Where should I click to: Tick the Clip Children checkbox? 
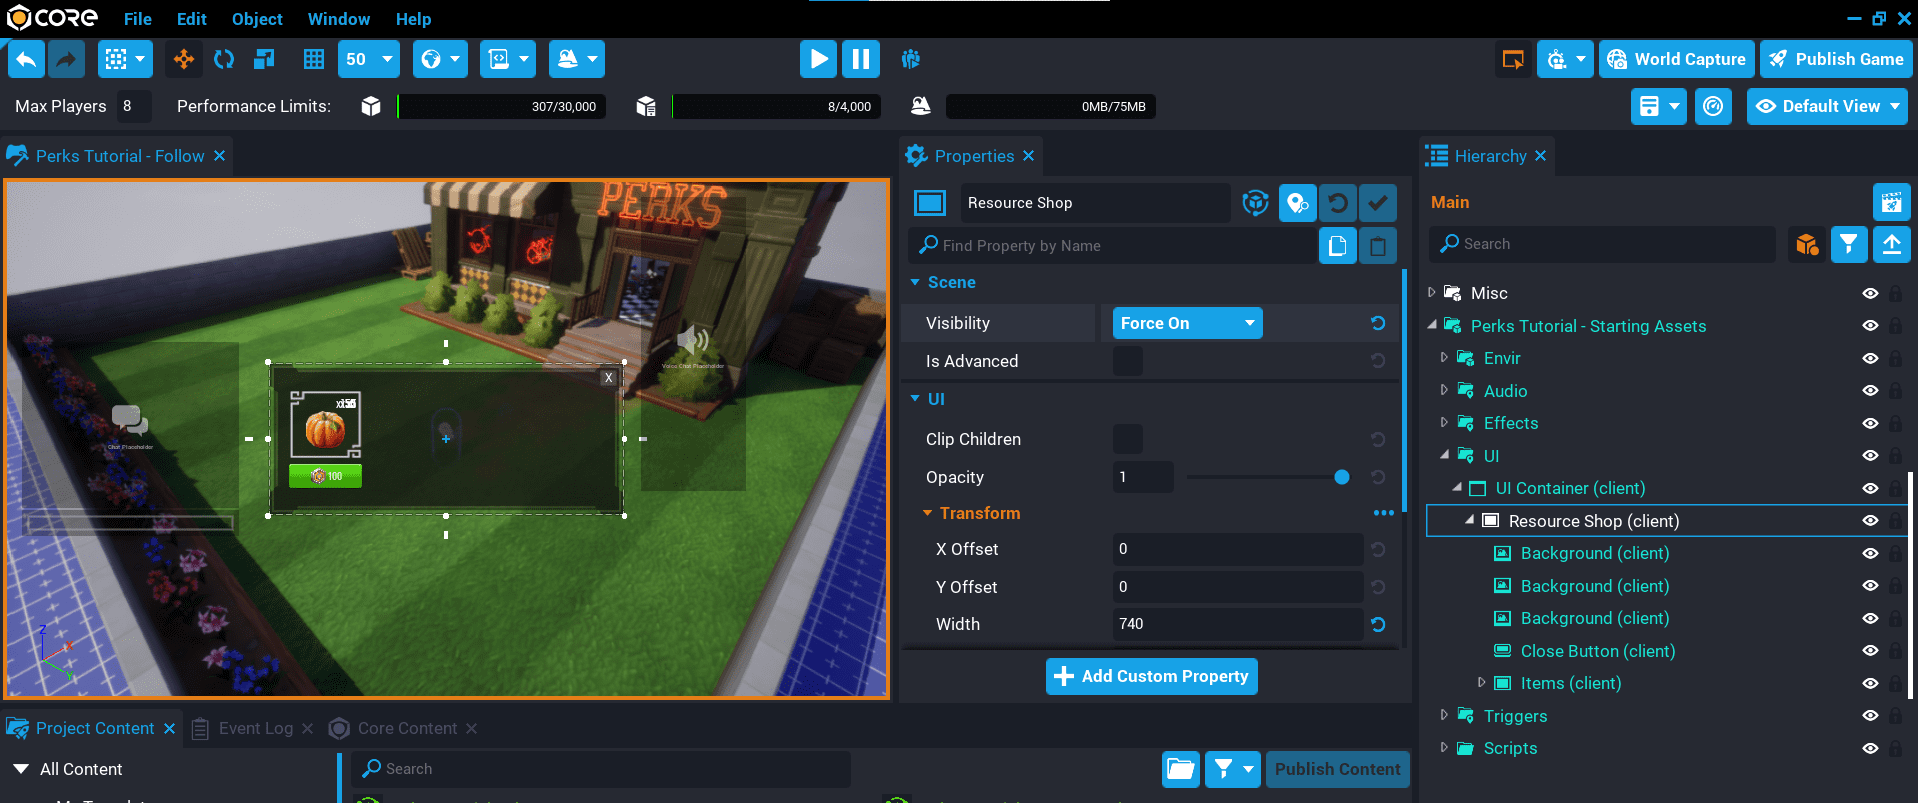[x=1127, y=439]
